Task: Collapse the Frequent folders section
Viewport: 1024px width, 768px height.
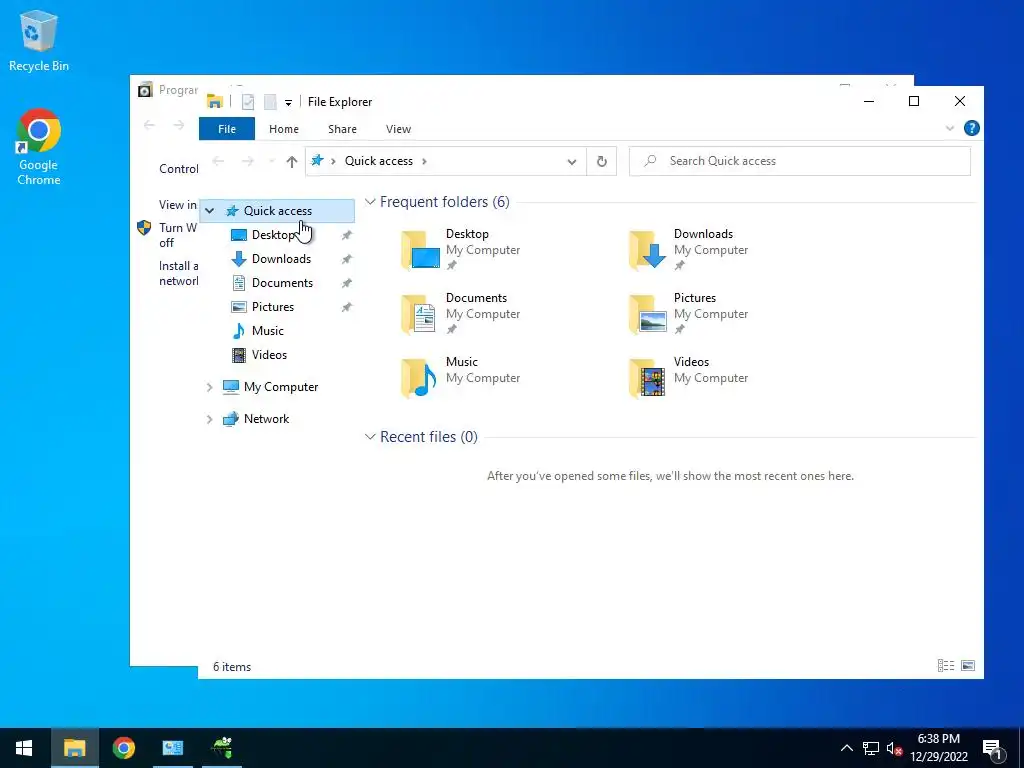Action: [x=370, y=202]
